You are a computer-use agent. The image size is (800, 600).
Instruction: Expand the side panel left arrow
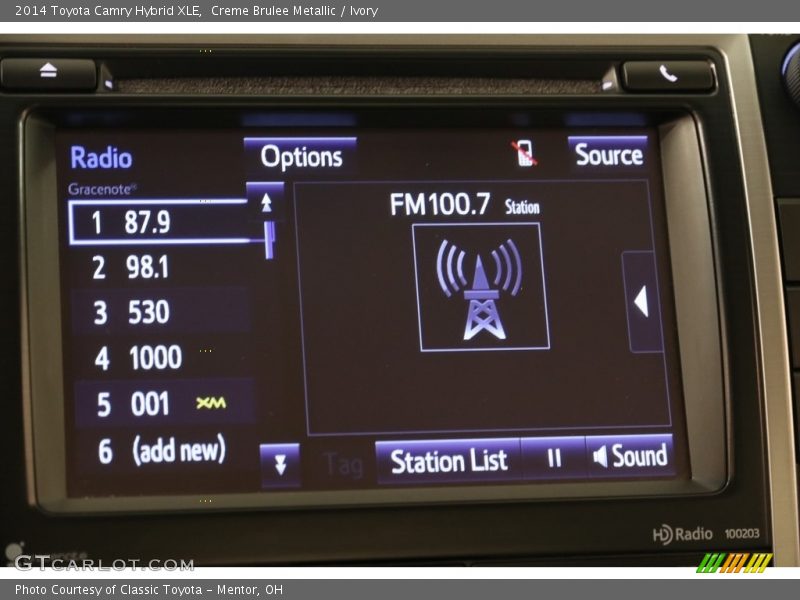coord(641,301)
